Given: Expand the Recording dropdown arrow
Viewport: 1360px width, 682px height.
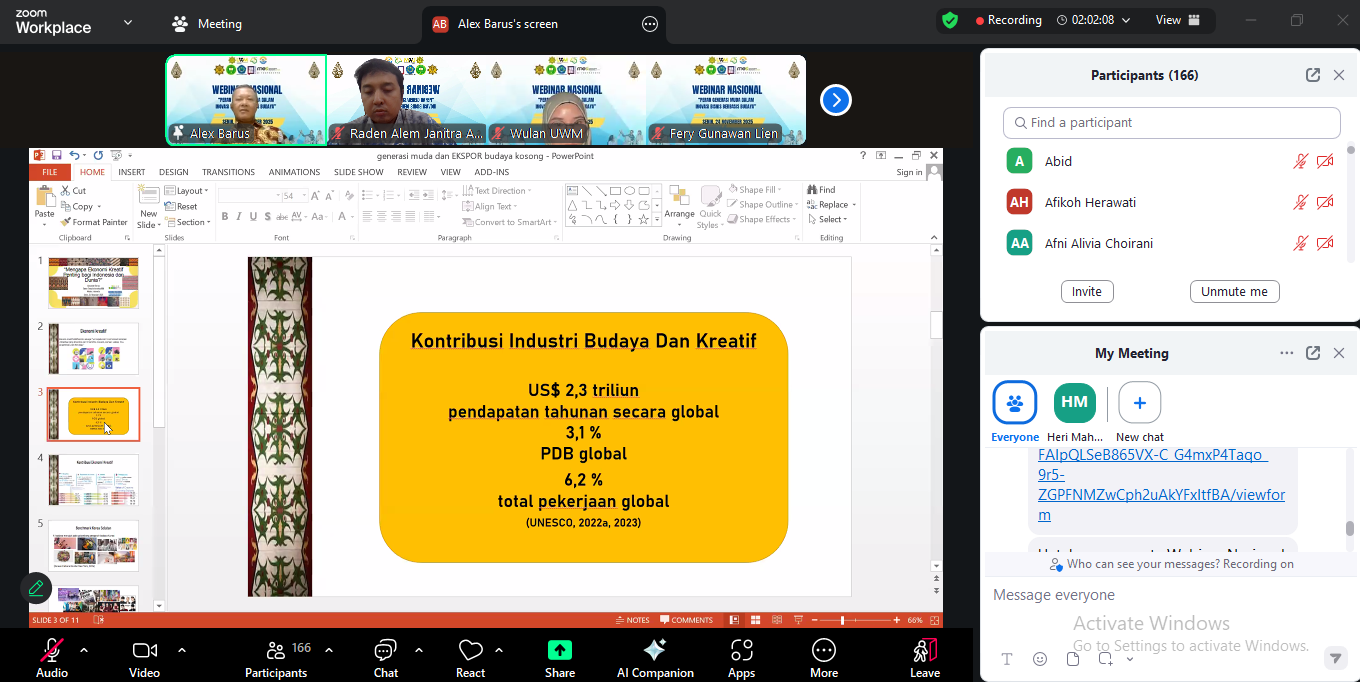Looking at the screenshot, I should (1126, 20).
